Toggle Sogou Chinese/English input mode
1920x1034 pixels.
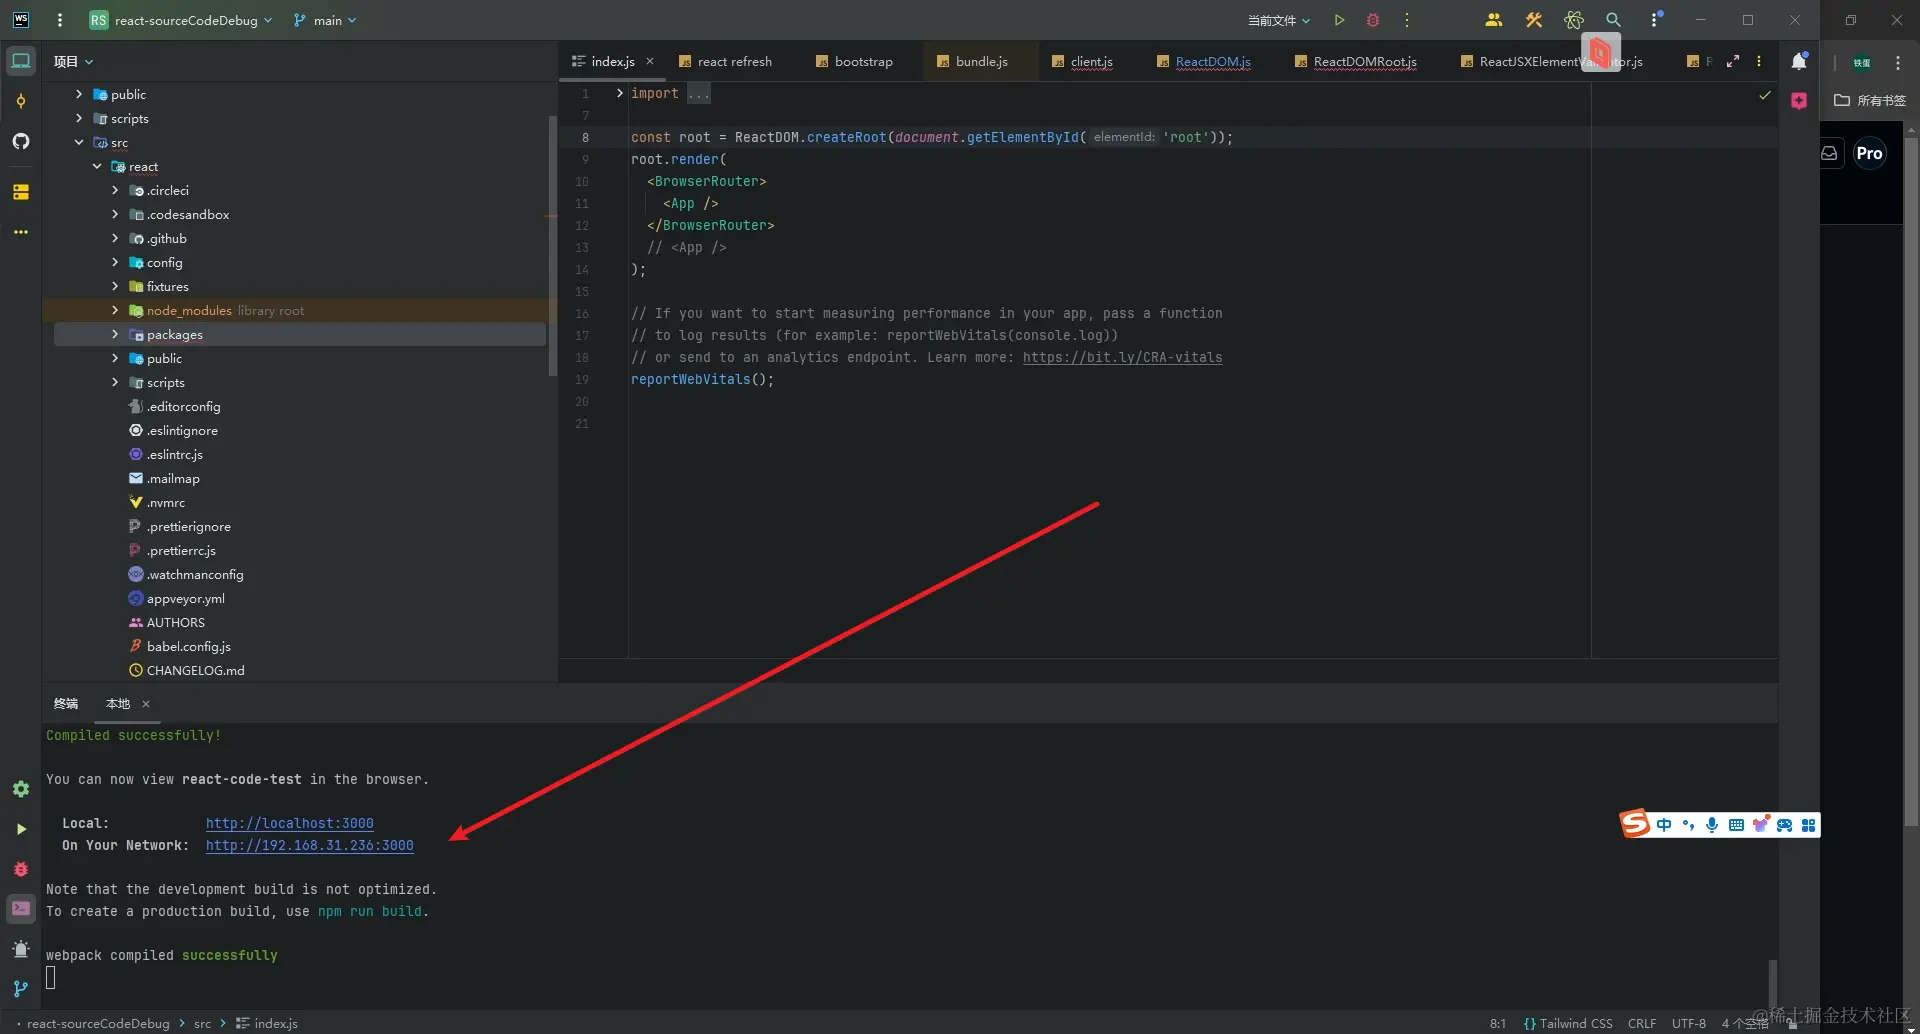point(1664,825)
